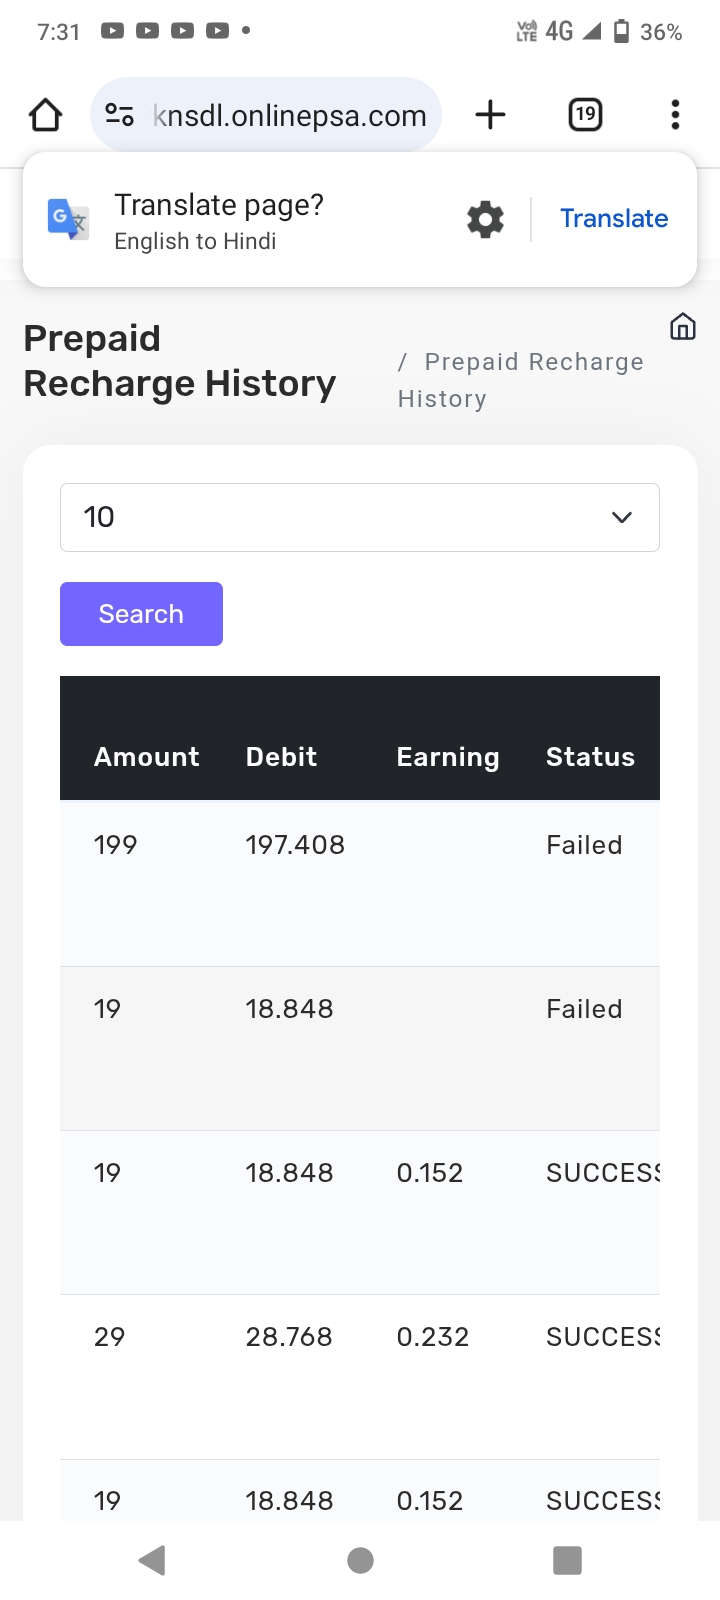Open recent apps with square button

click(567, 1560)
